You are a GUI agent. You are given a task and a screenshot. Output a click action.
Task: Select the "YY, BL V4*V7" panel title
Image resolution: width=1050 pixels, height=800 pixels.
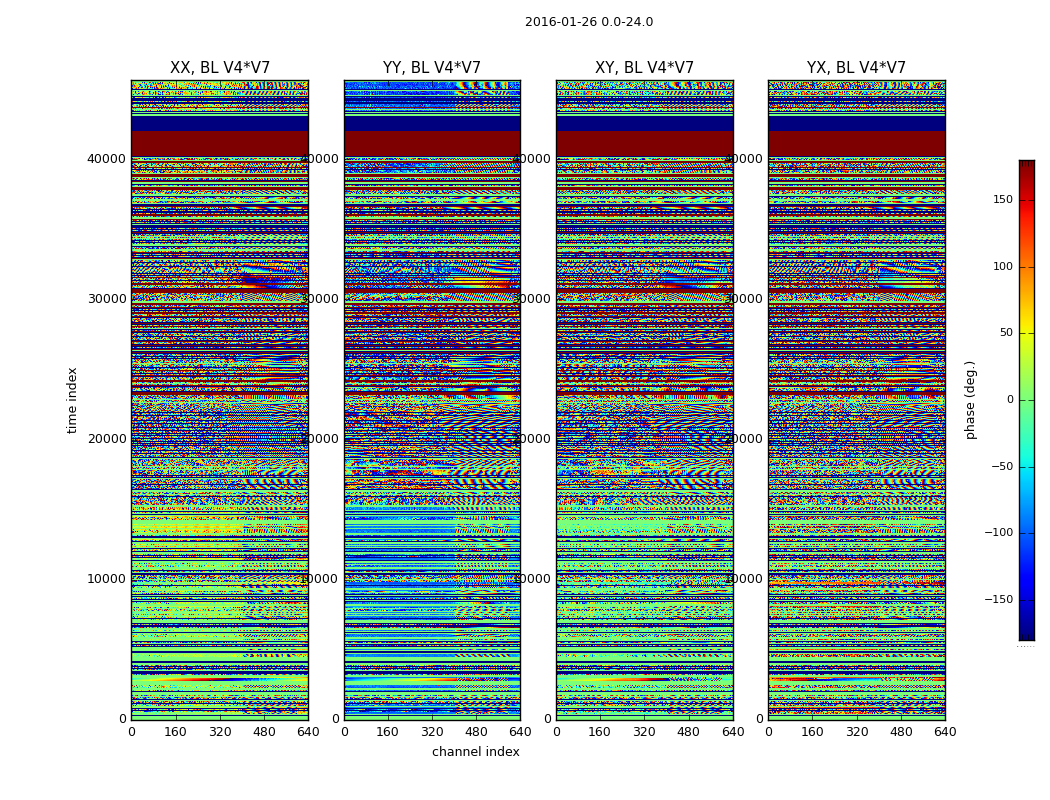(x=431, y=68)
